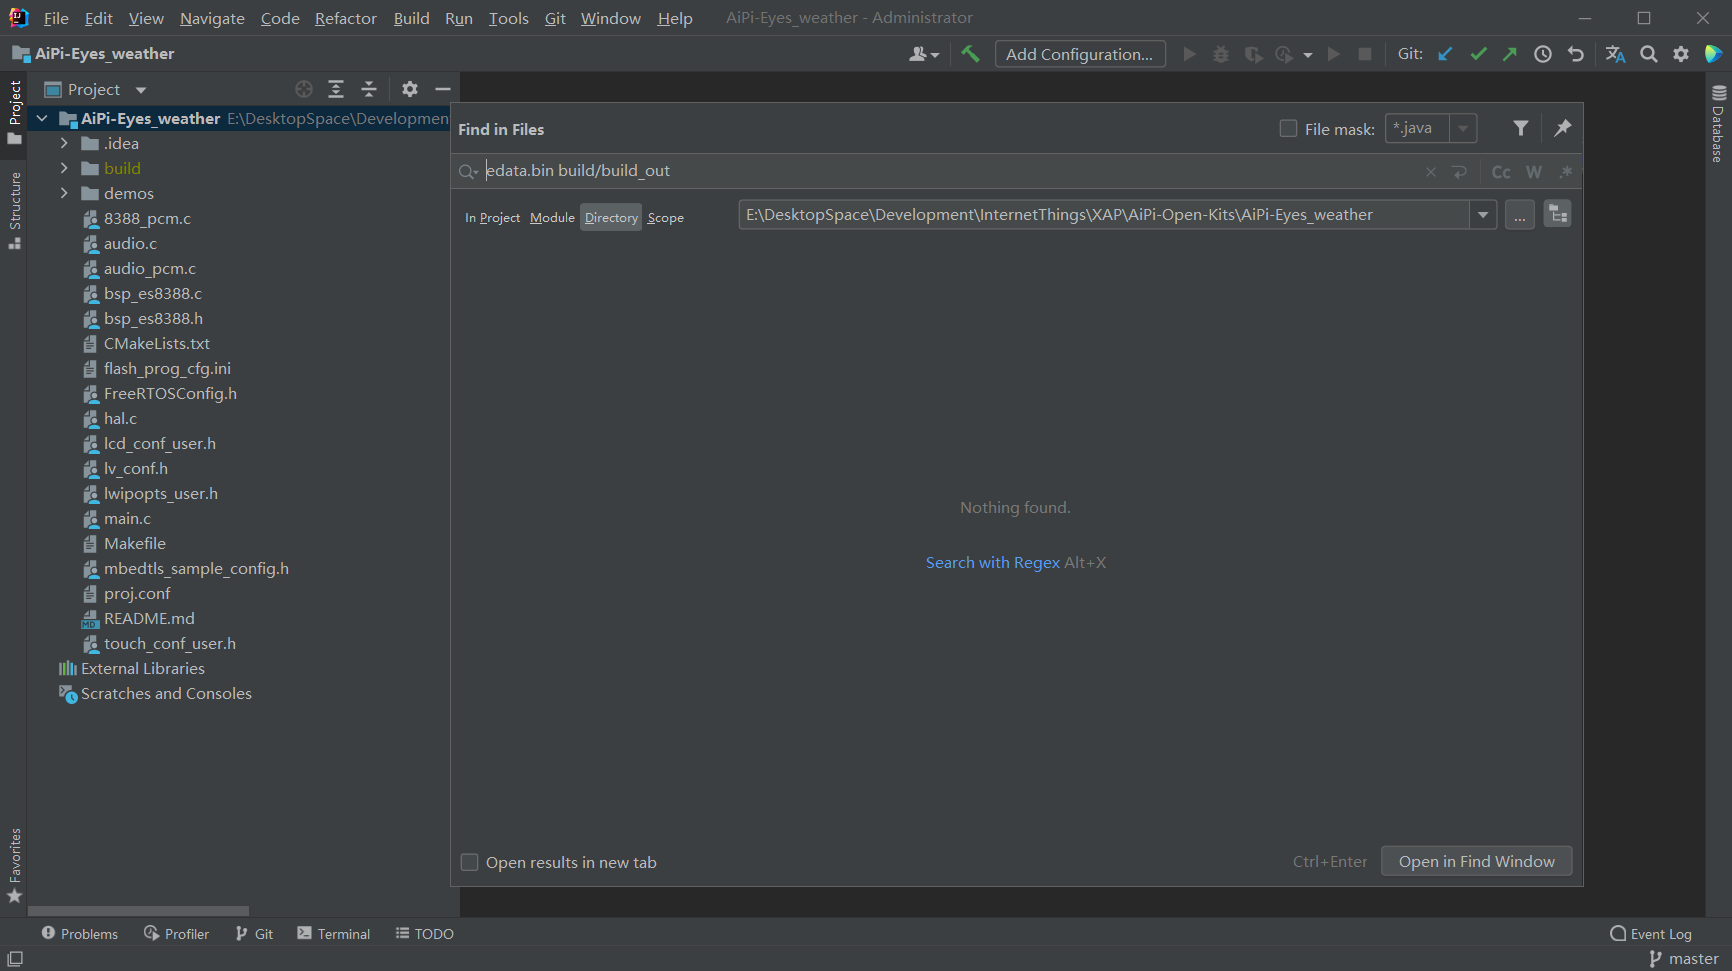Image resolution: width=1732 pixels, height=971 pixels.
Task: Check Open results in new tab
Action: tap(469, 862)
